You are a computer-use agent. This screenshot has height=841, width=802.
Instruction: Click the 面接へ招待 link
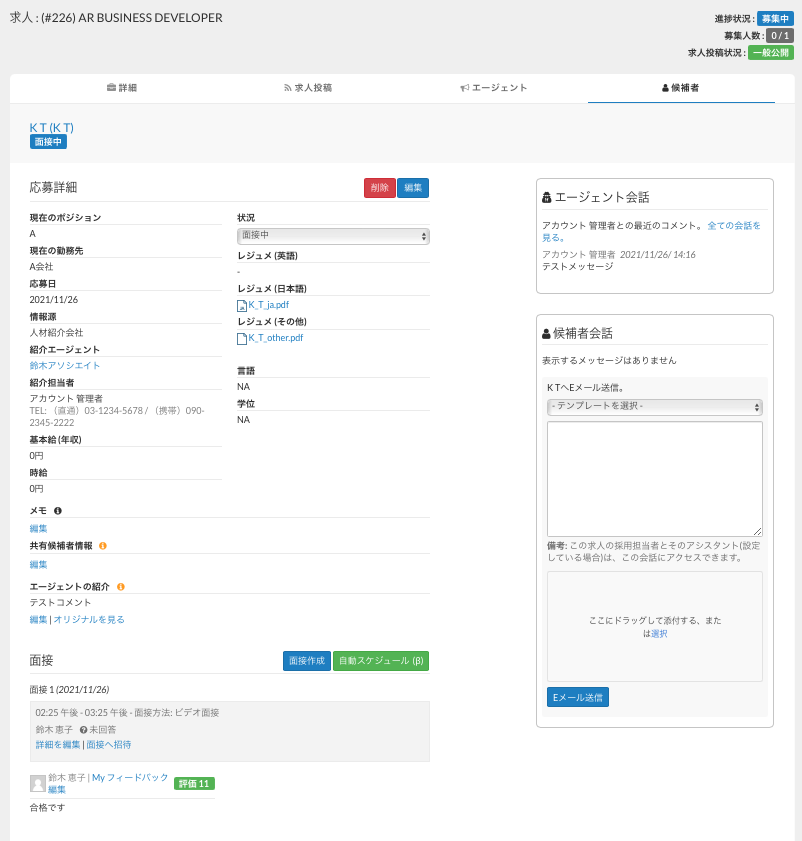109,745
